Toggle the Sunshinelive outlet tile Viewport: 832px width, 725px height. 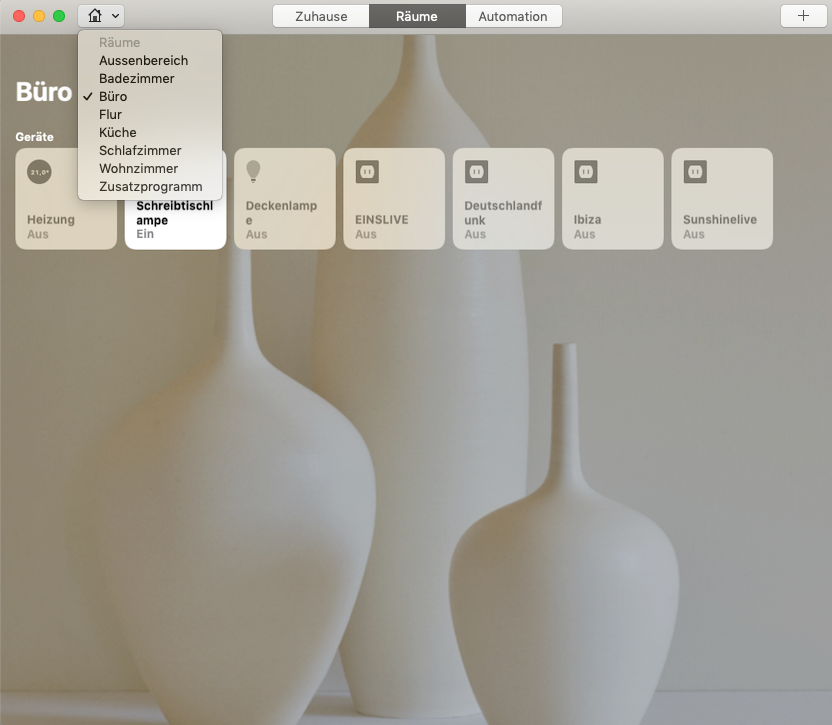click(x=722, y=198)
